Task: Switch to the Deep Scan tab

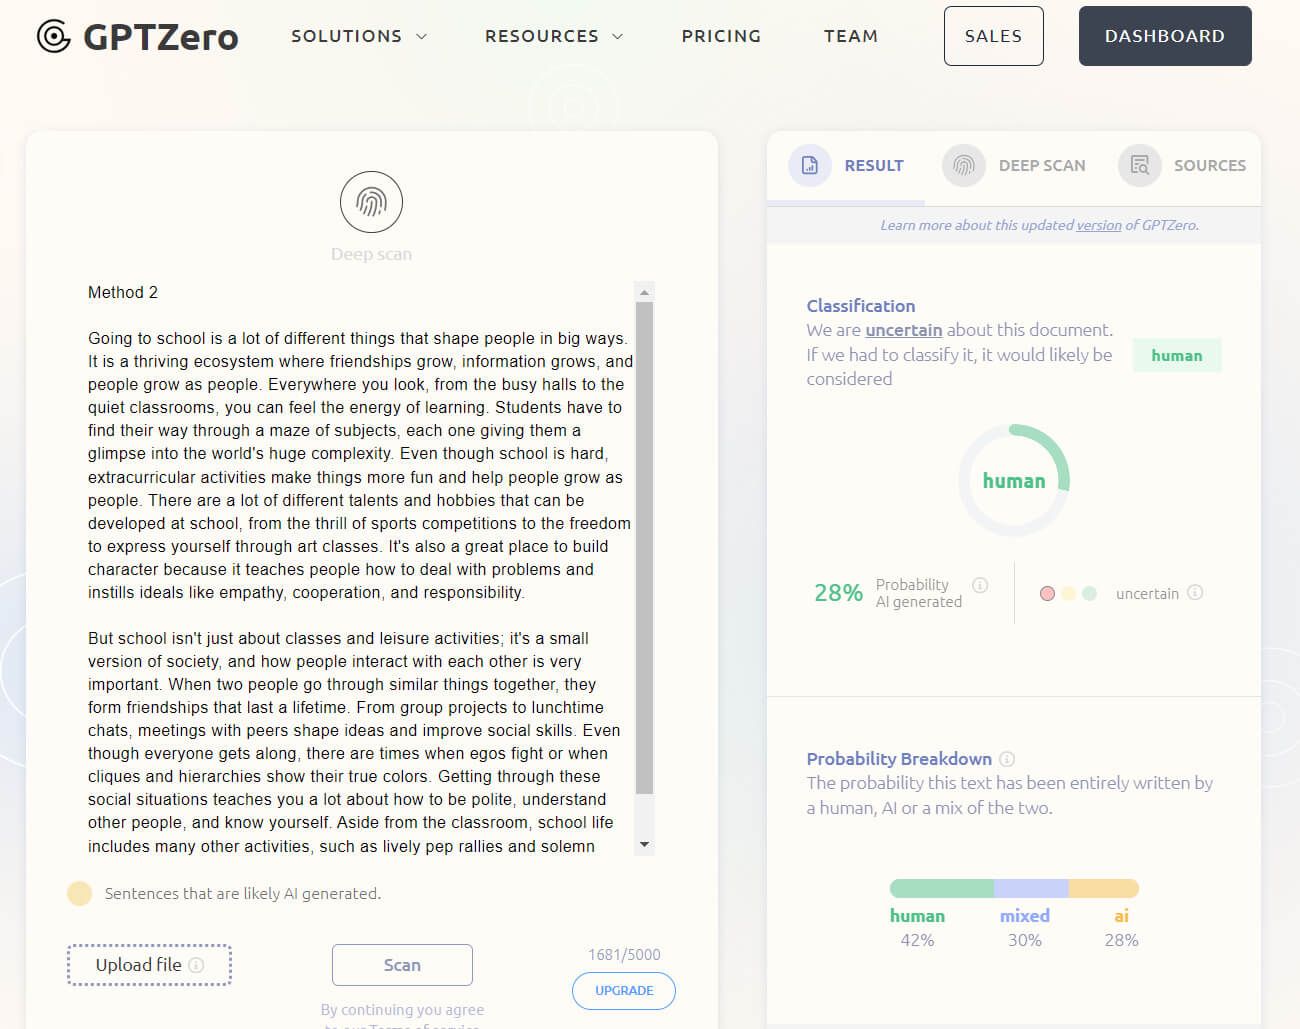Action: [1042, 165]
